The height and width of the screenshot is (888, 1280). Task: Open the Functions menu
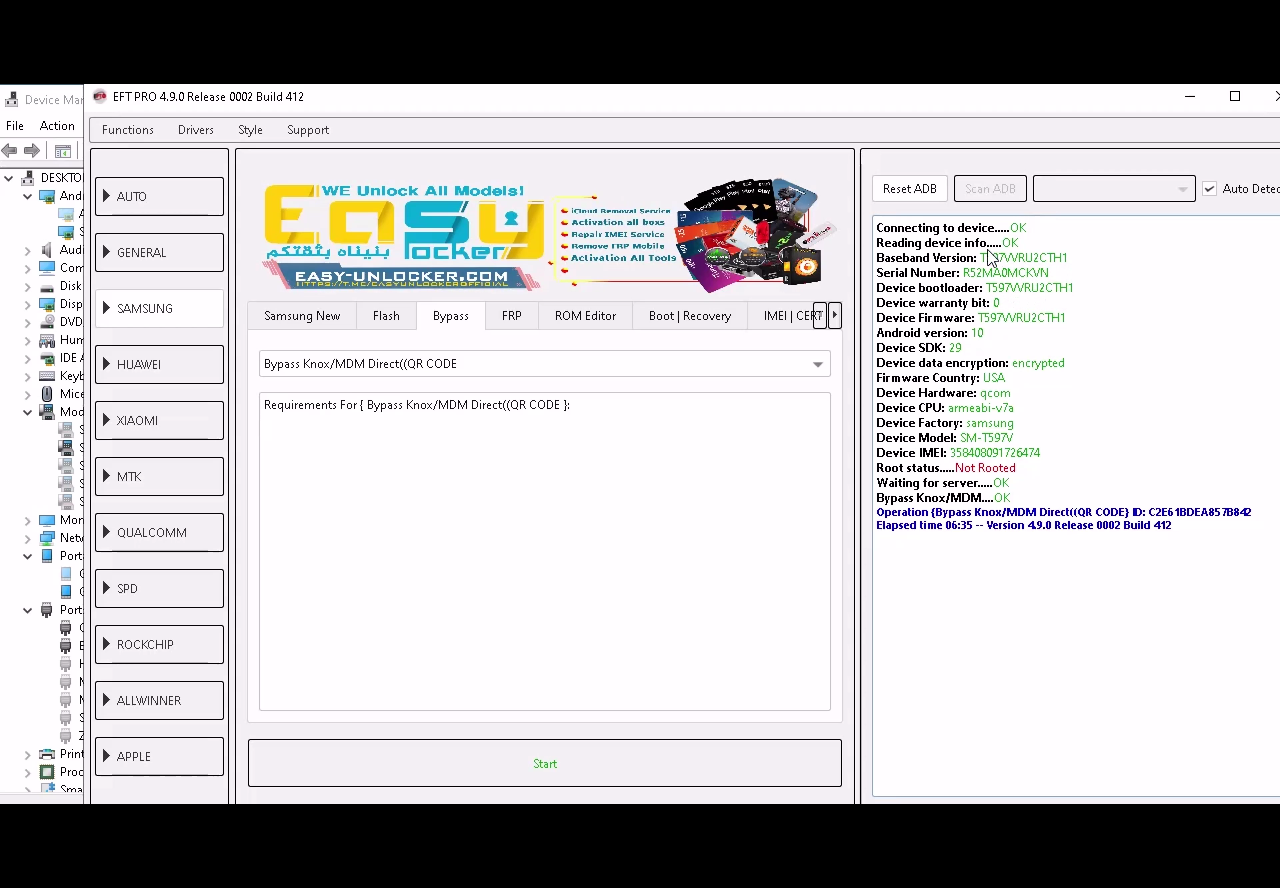(128, 130)
